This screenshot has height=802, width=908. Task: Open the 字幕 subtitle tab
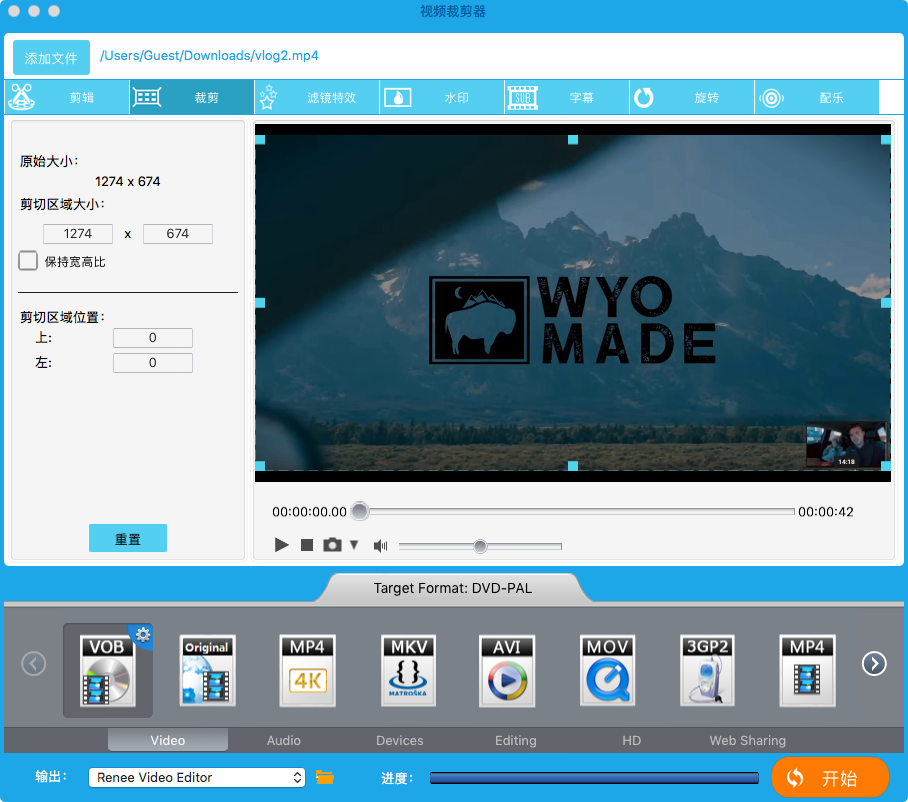click(567, 97)
